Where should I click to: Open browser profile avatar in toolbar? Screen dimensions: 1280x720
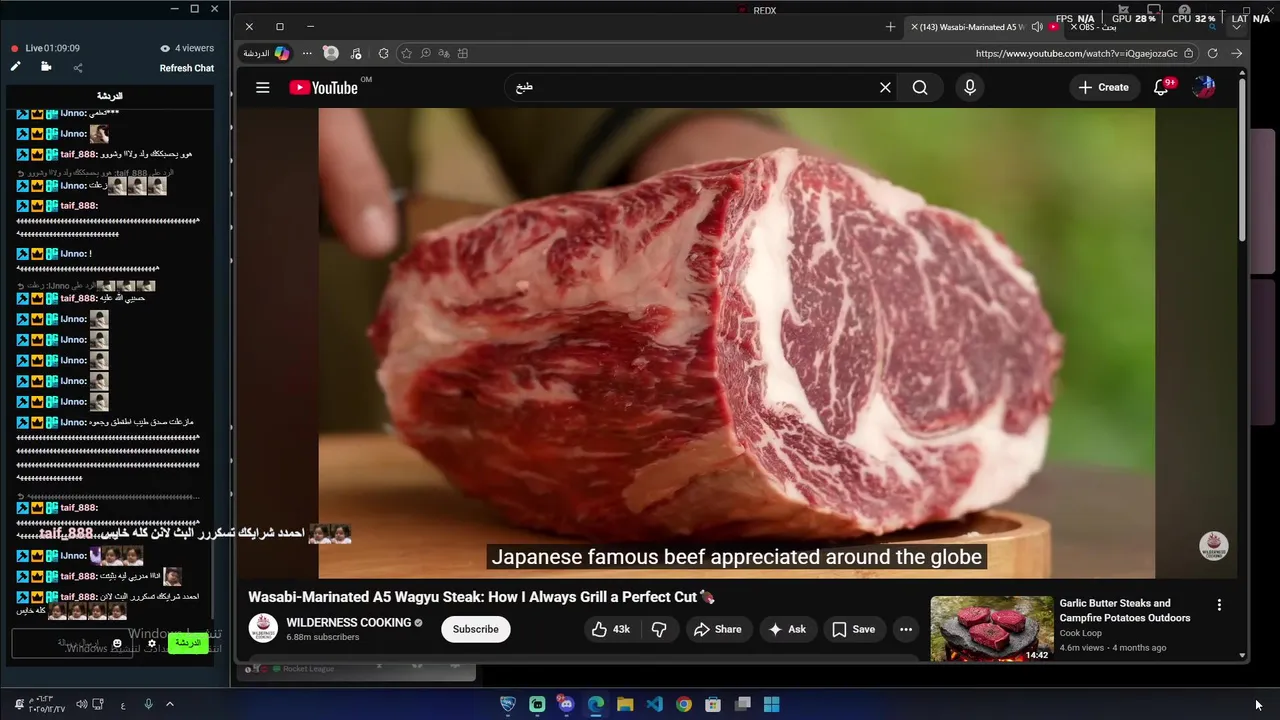(x=331, y=53)
